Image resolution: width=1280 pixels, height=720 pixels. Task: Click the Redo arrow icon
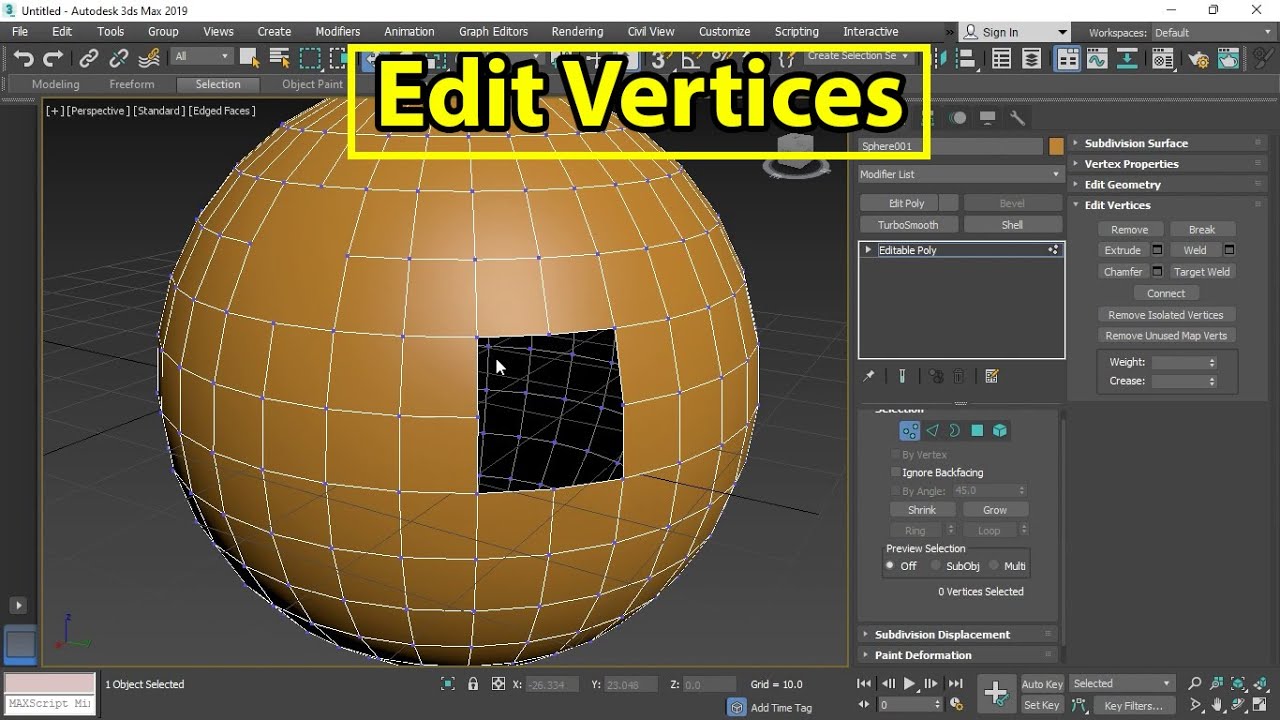53,58
